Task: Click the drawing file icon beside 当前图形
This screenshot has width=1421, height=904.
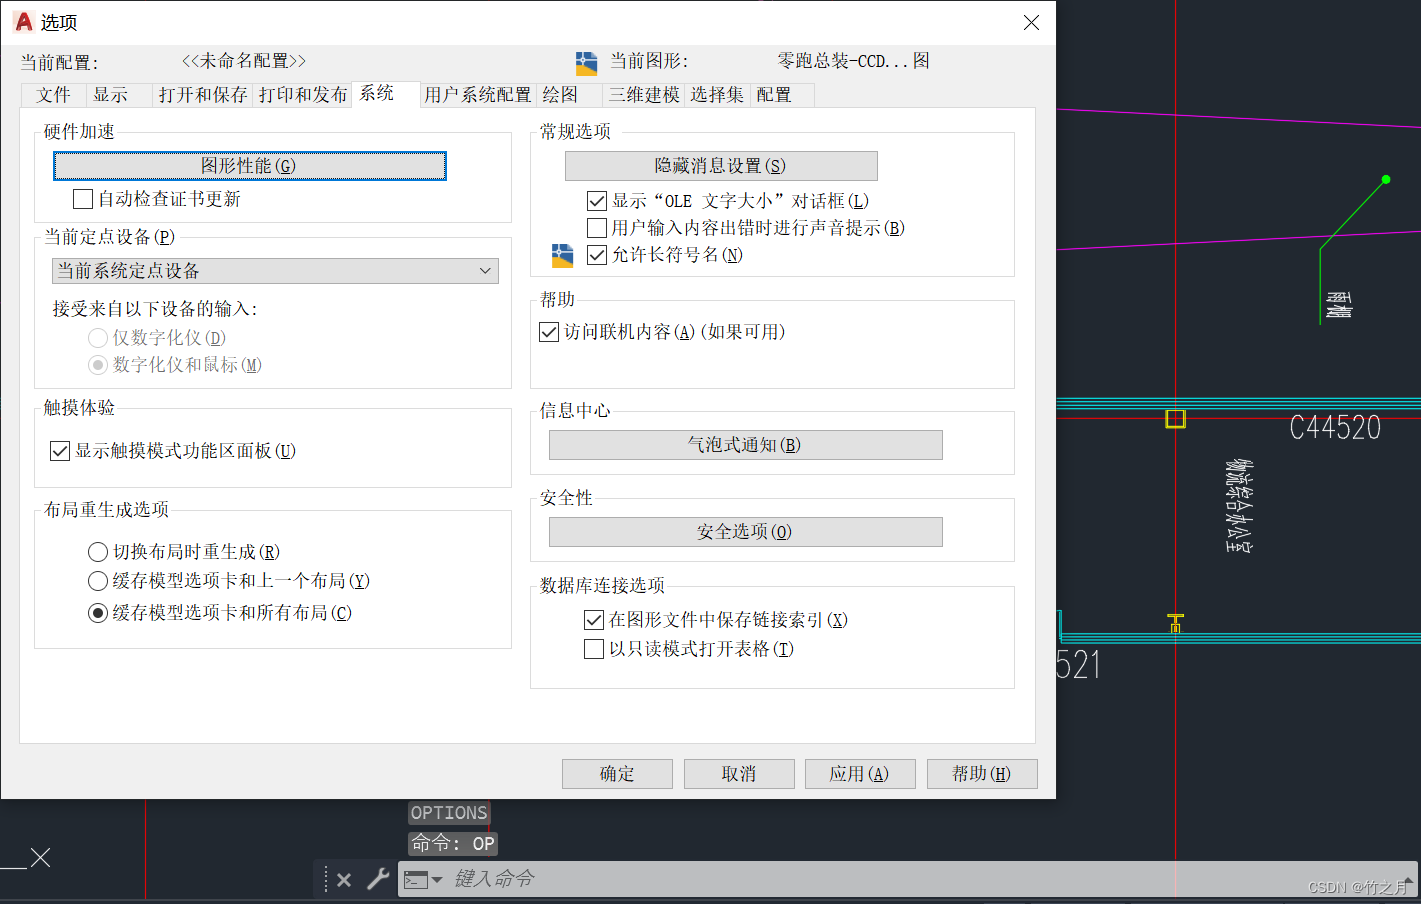Action: coord(586,62)
